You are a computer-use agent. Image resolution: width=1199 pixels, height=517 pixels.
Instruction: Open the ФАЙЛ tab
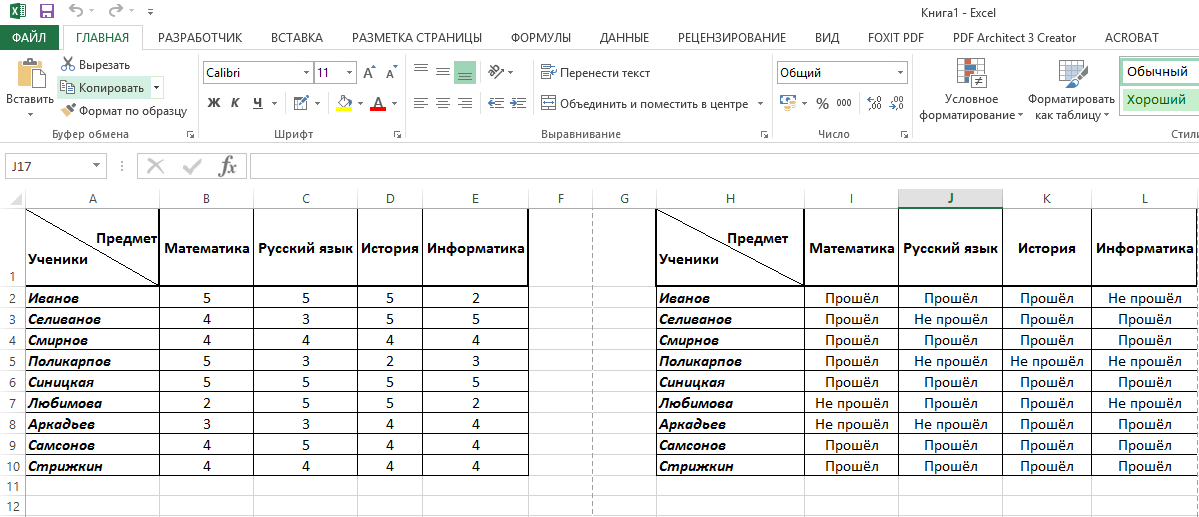[29, 37]
